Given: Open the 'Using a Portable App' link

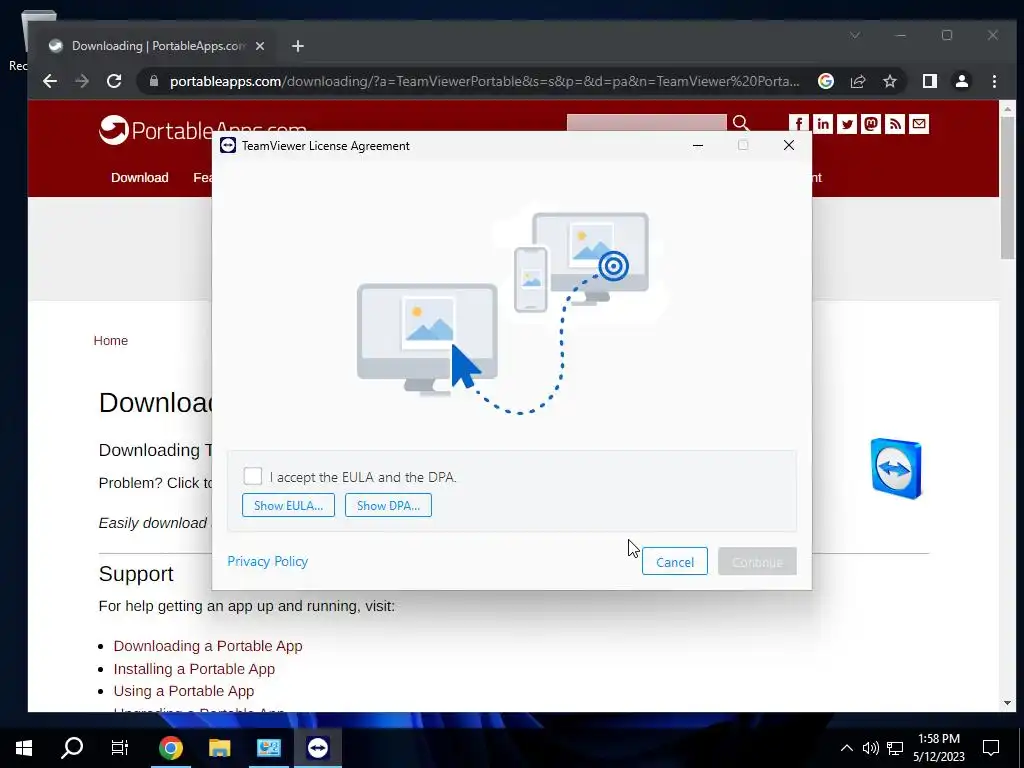Looking at the screenshot, I should (184, 691).
